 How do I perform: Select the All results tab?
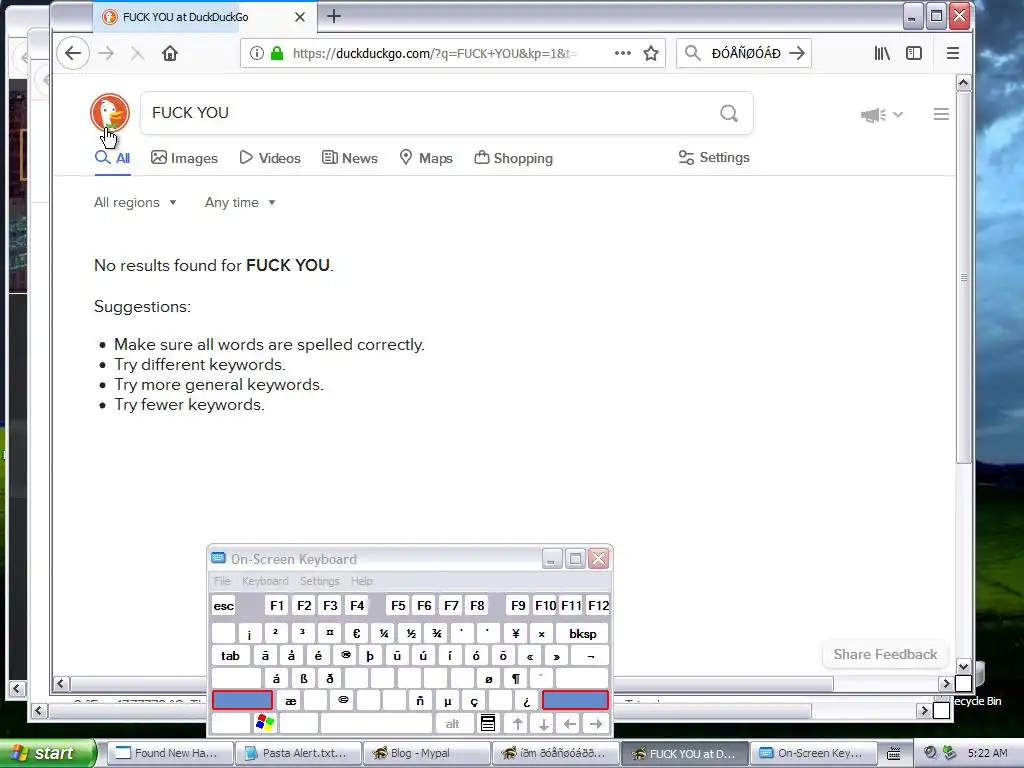pos(112,158)
